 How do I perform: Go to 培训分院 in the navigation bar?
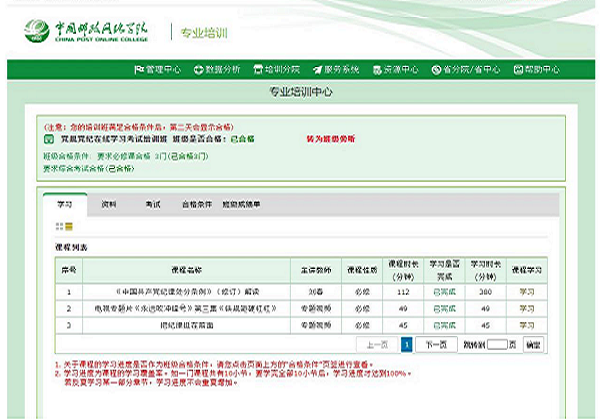[276, 70]
